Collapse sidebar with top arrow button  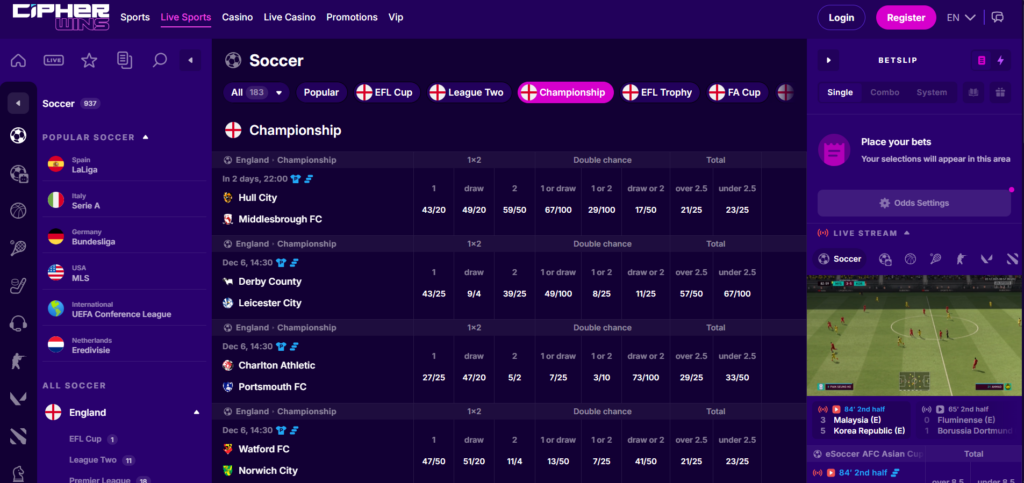pyautogui.click(x=191, y=61)
